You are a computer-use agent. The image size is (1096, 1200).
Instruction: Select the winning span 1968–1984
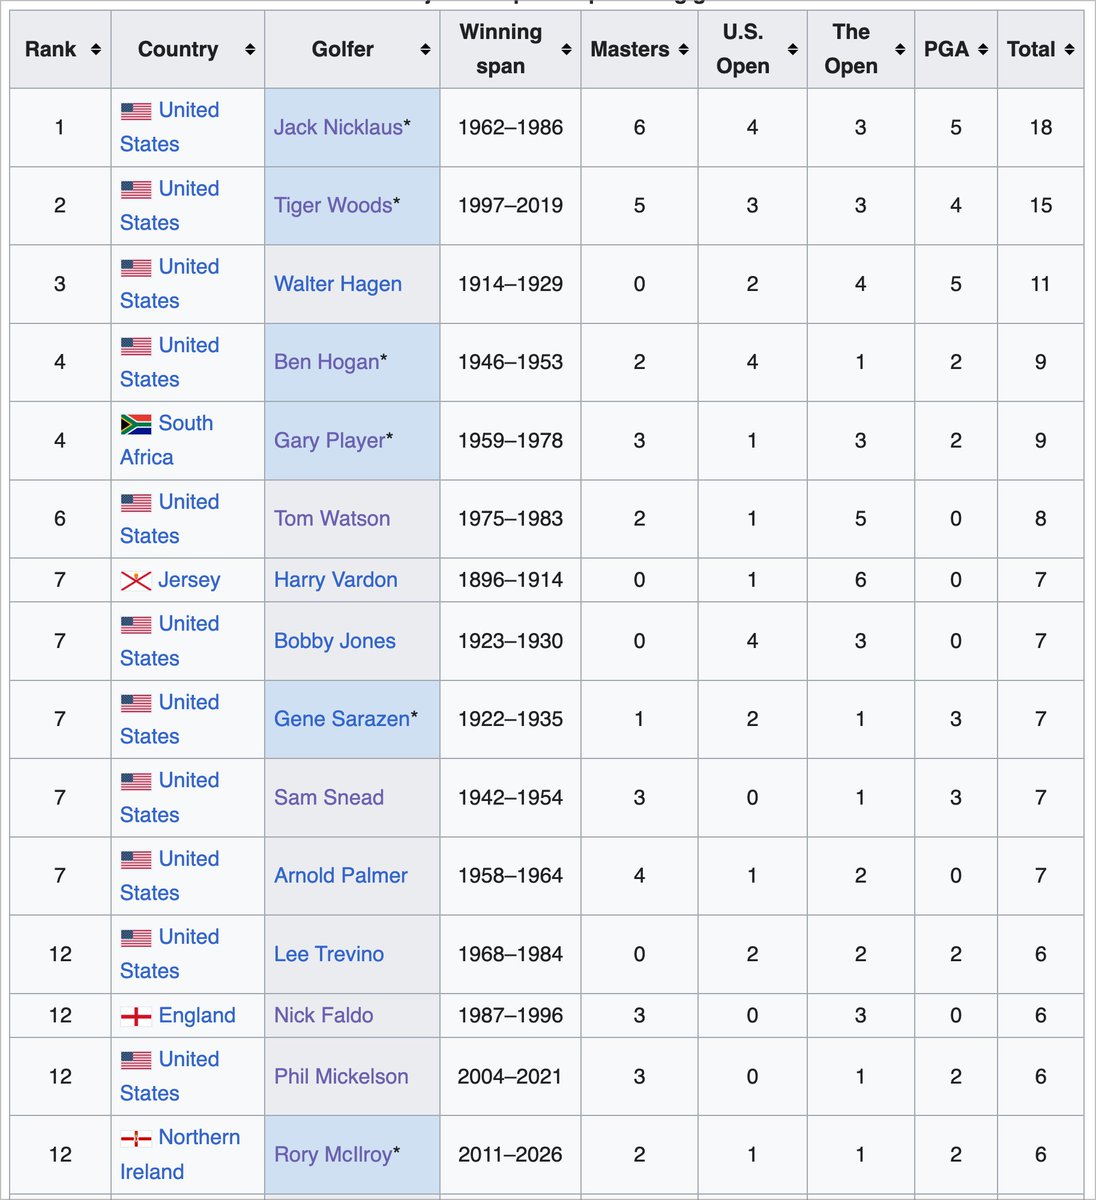coord(510,954)
